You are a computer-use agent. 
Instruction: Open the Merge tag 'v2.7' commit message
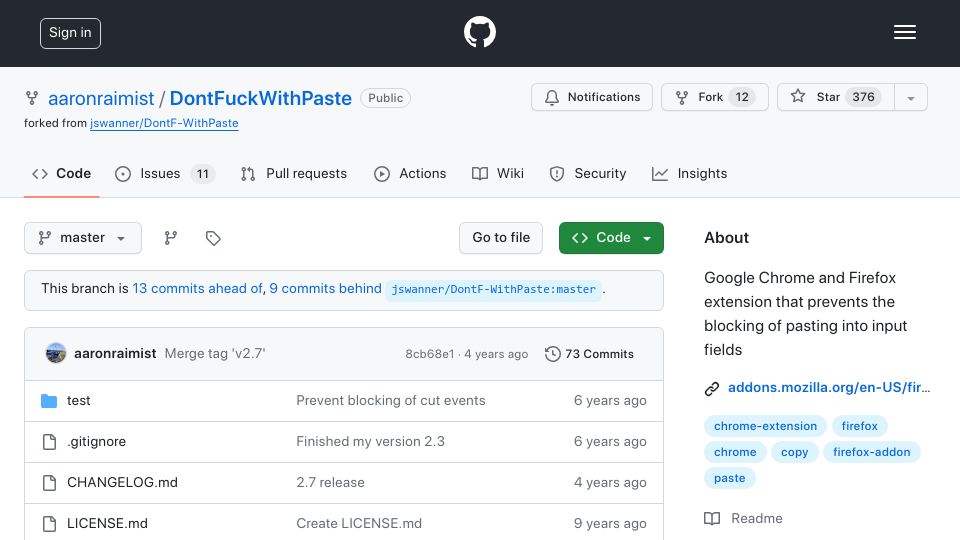(215, 354)
